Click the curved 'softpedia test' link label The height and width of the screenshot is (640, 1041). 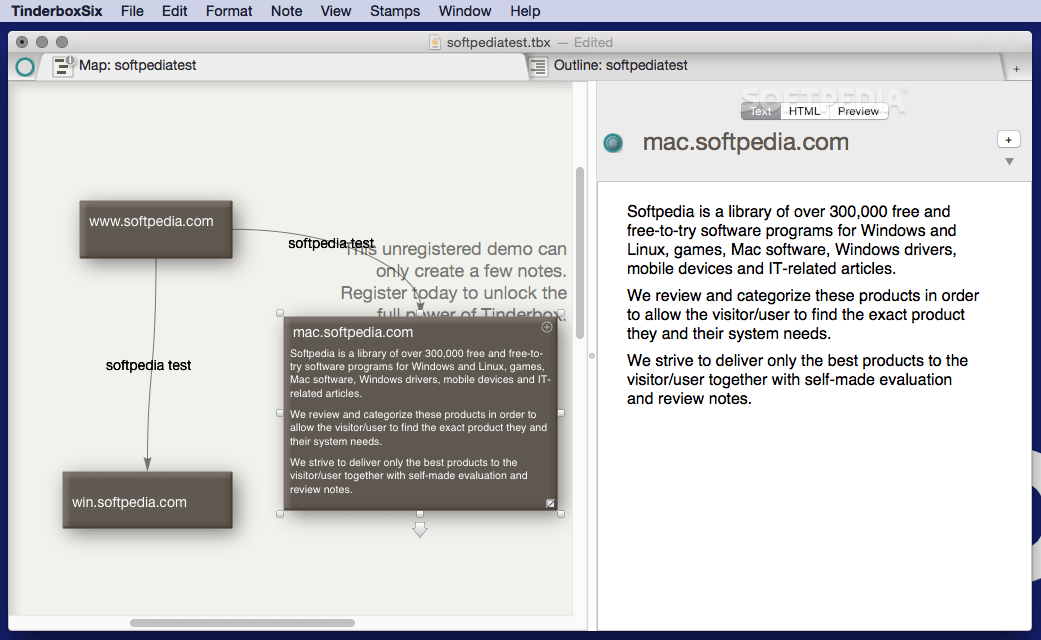coord(331,243)
